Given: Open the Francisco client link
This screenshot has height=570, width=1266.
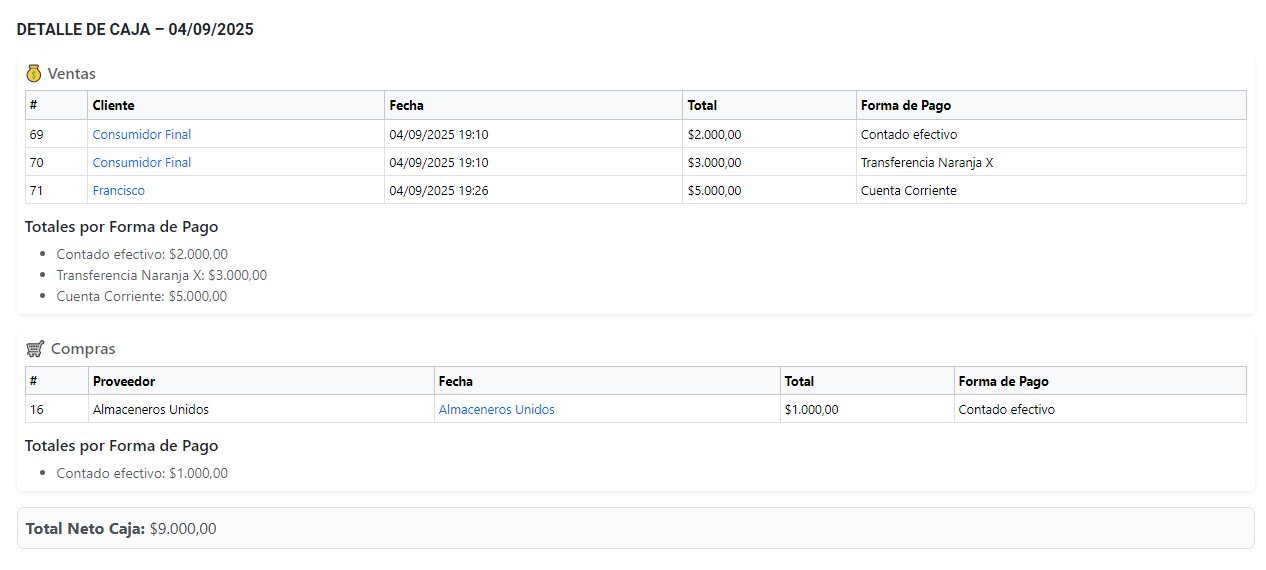Looking at the screenshot, I should pos(118,190).
